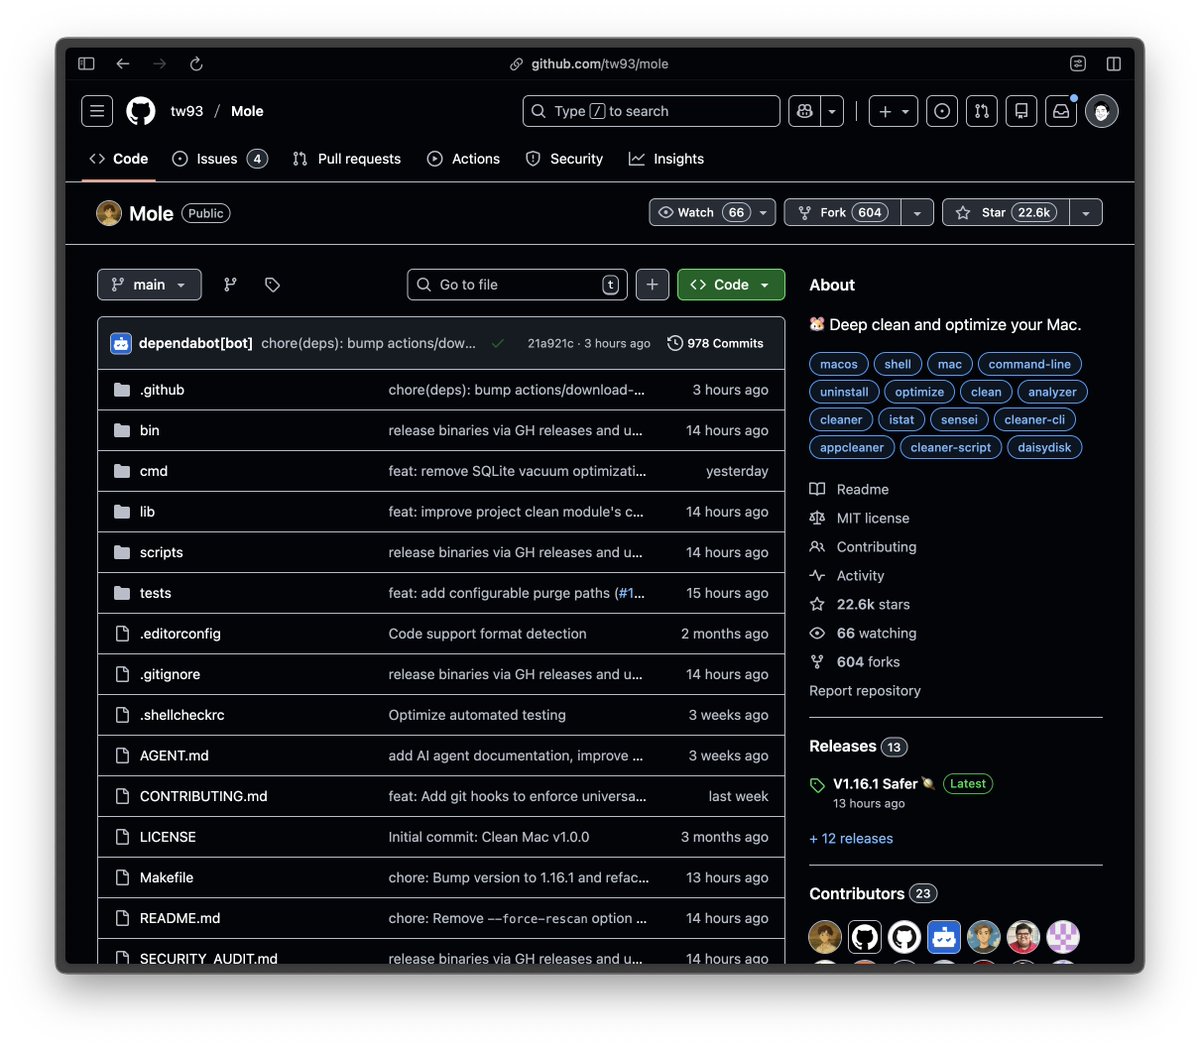Check the green commit status checkmark
The image size is (1200, 1047).
(497, 343)
